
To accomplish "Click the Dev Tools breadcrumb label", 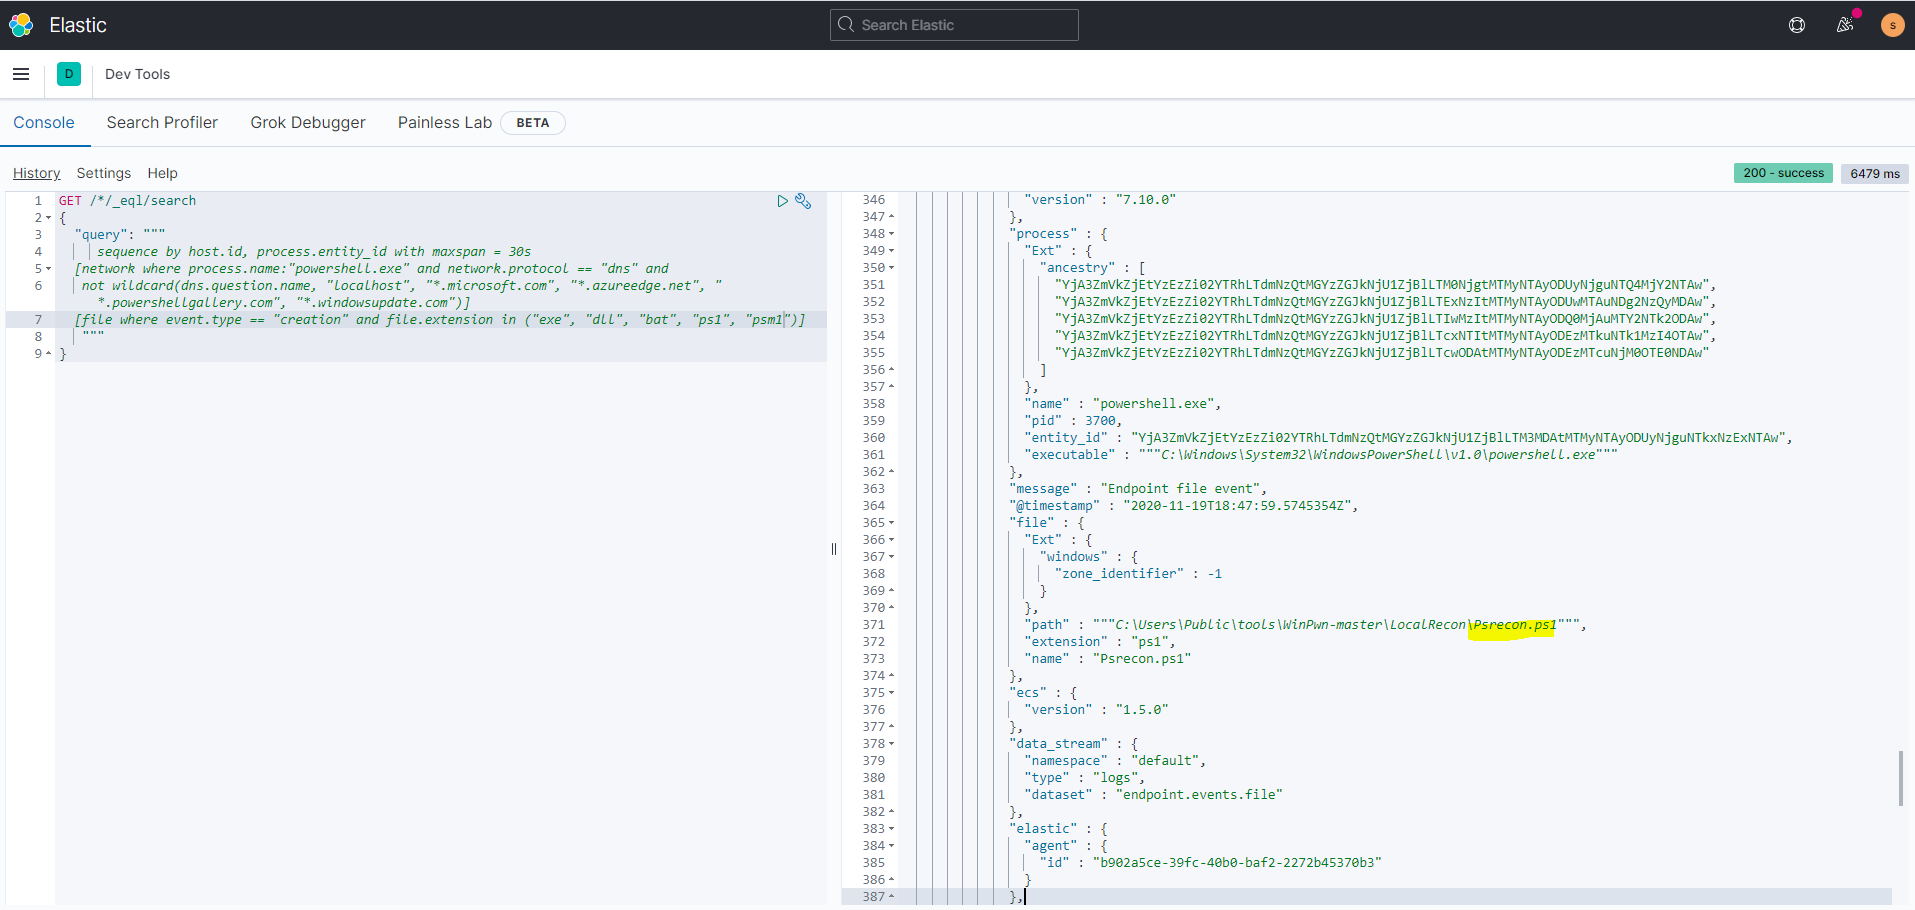I will [x=137, y=74].
